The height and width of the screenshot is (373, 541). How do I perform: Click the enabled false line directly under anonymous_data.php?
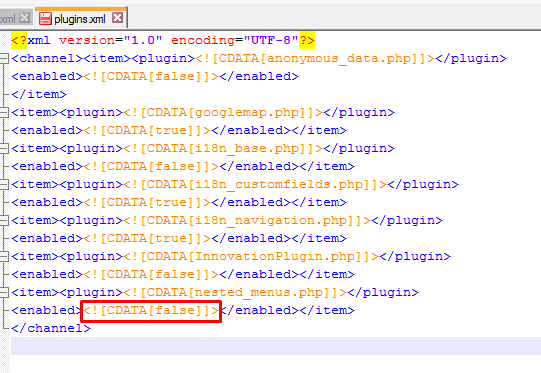[x=155, y=76]
